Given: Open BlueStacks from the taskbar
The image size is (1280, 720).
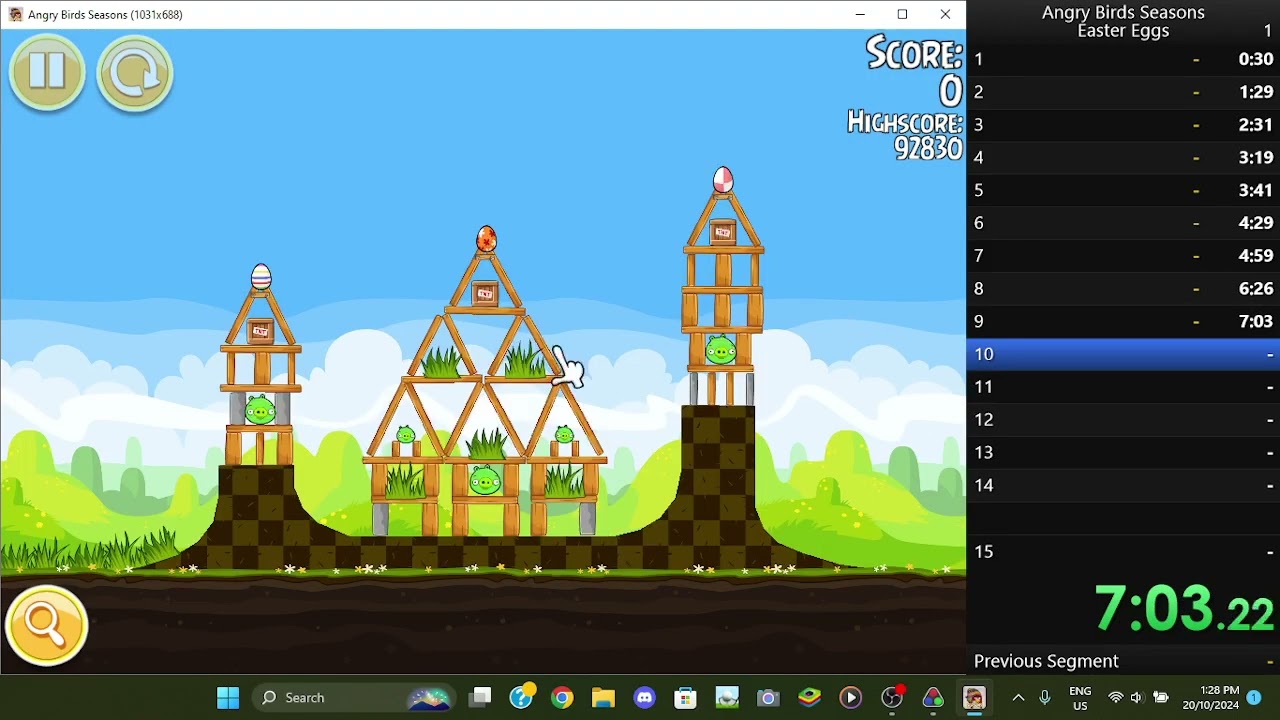Looking at the screenshot, I should pyautogui.click(x=809, y=698).
